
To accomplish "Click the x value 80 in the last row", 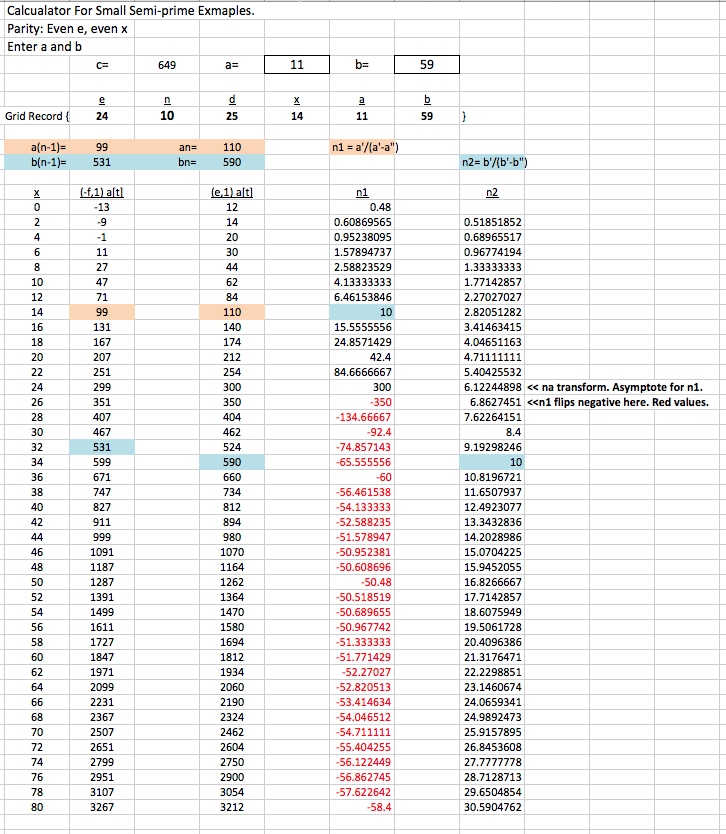I will click(37, 807).
